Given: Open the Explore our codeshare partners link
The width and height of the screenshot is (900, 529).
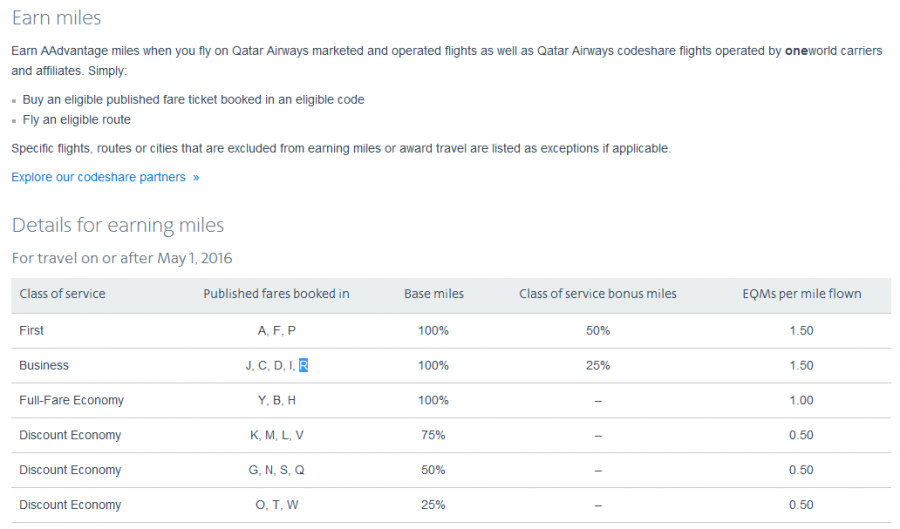Looking at the screenshot, I should [x=98, y=177].
